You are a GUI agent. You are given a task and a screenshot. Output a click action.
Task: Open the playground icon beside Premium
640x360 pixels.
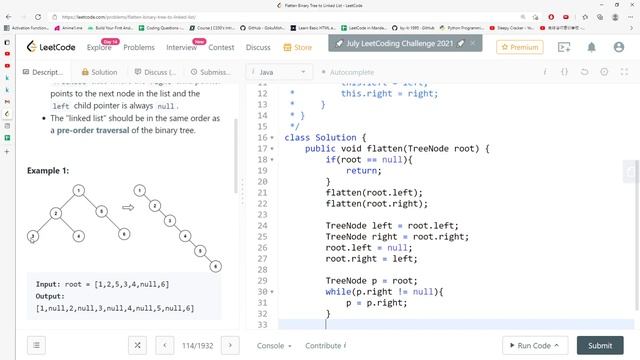[x=564, y=47]
